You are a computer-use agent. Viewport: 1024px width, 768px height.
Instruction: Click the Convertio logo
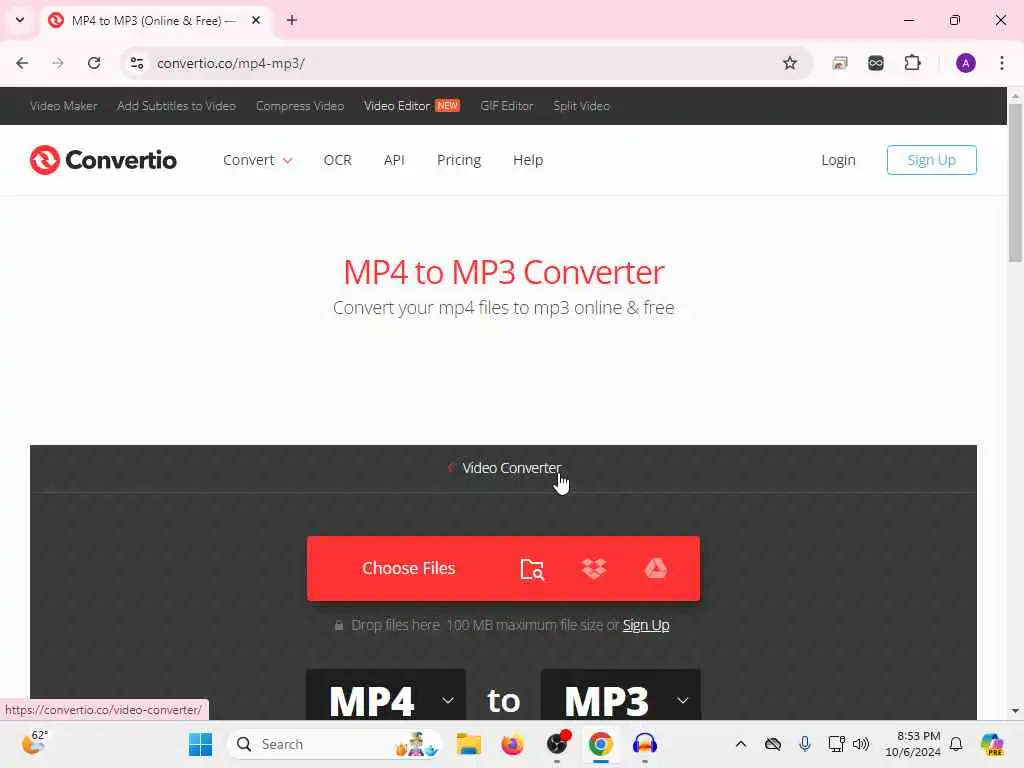[103, 160]
